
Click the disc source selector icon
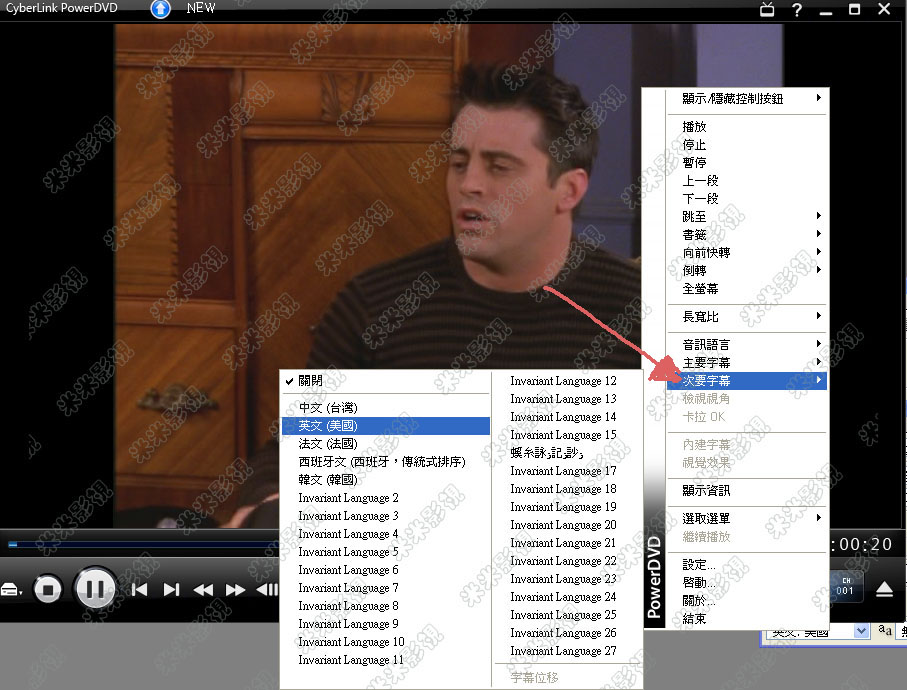12,590
